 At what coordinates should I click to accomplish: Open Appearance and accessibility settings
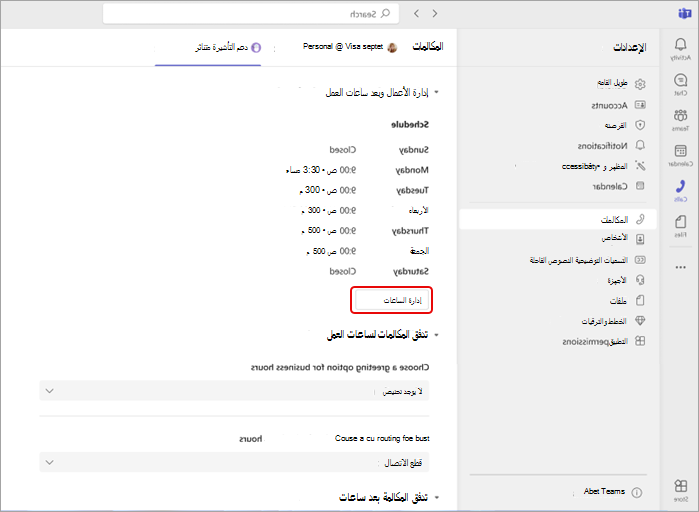pos(604,166)
